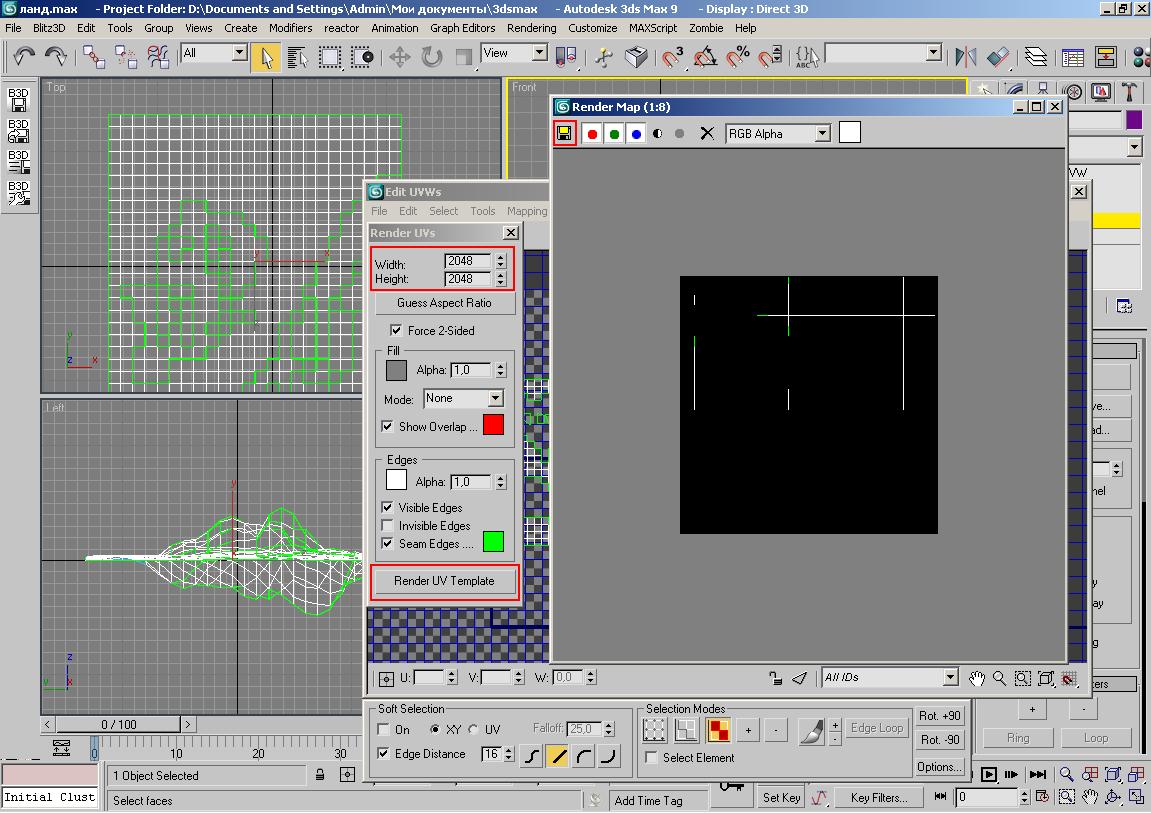Uncheck Force 2-Sided checkbox
1151x813 pixels.
pos(396,330)
